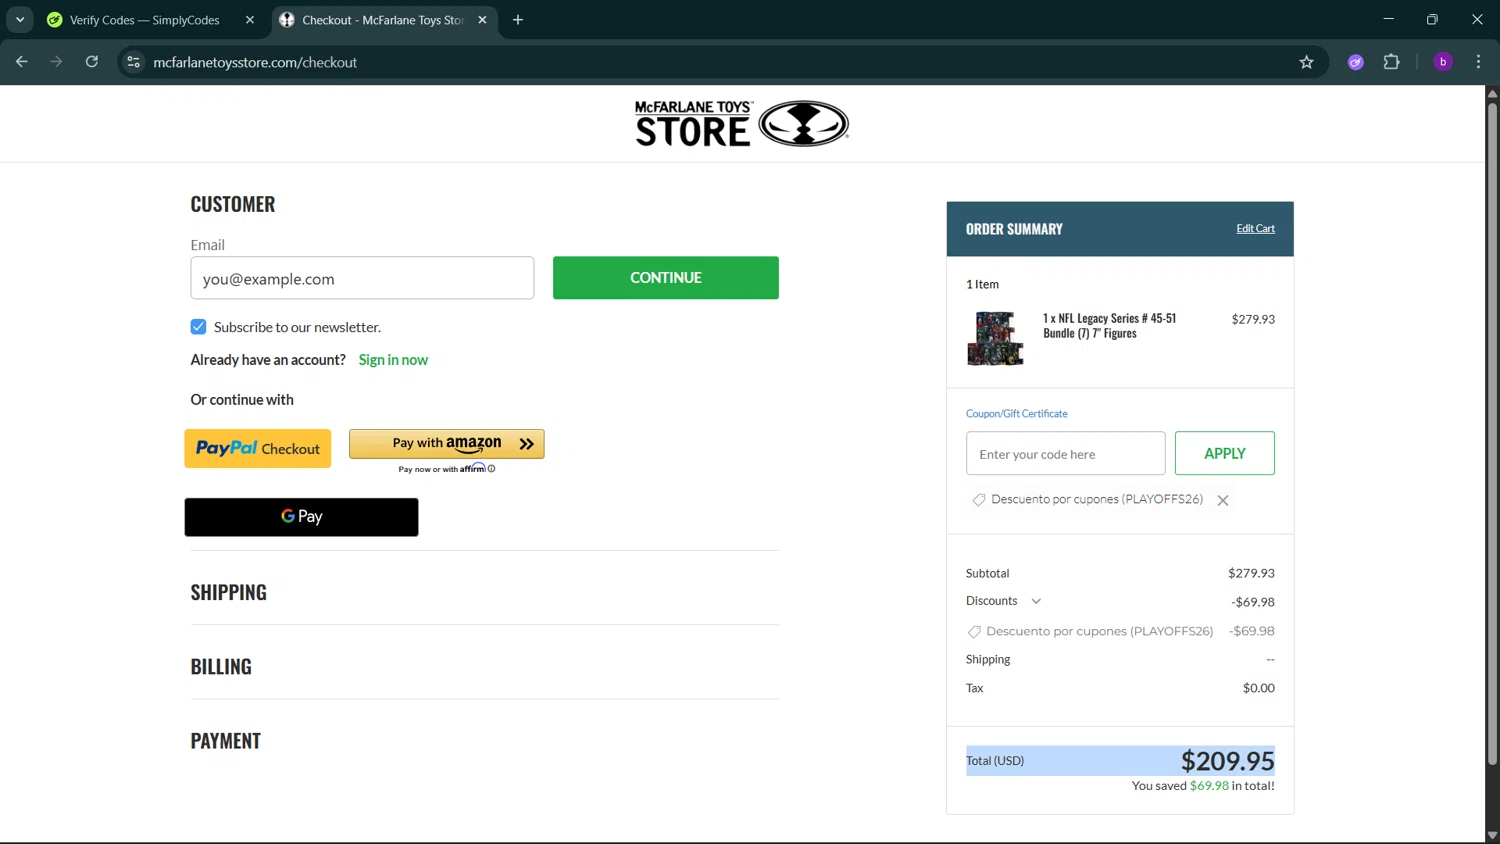Image resolution: width=1500 pixels, height=844 pixels.
Task: Click the scrollbar up arrow
Action: [x=1492, y=93]
